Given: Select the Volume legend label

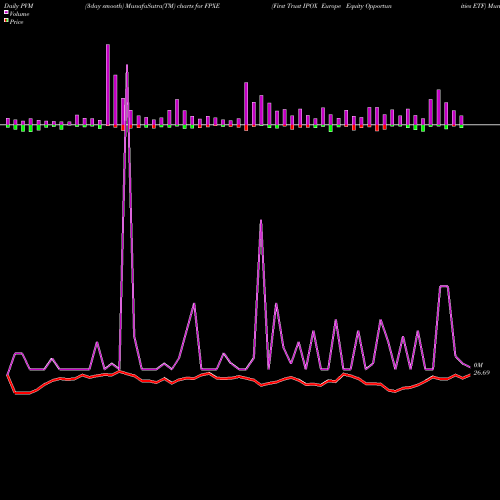Looking at the screenshot, I should point(19,14).
